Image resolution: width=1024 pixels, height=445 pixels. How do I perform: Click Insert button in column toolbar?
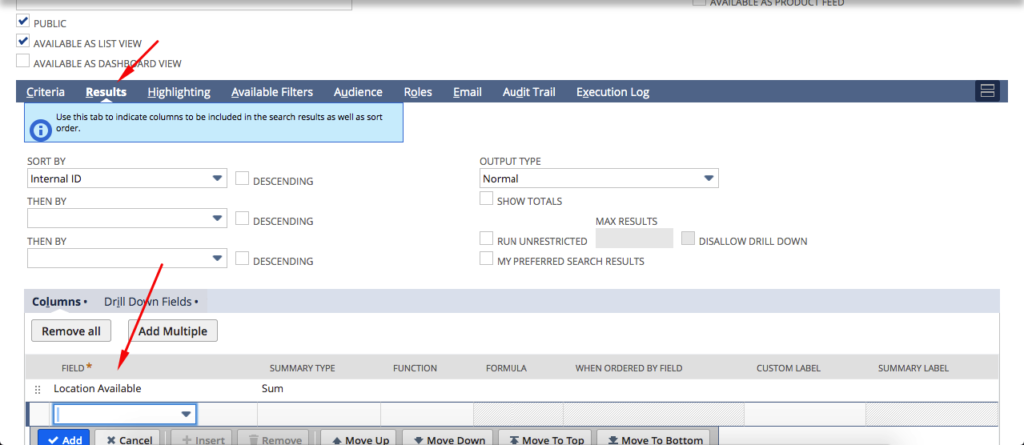coord(201,438)
